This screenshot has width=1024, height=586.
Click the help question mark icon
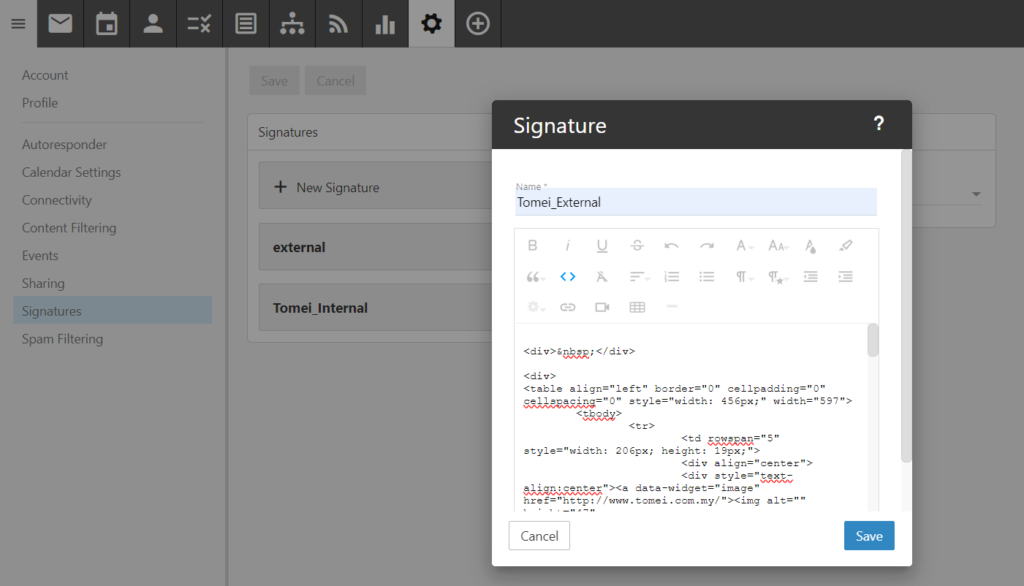click(x=878, y=124)
